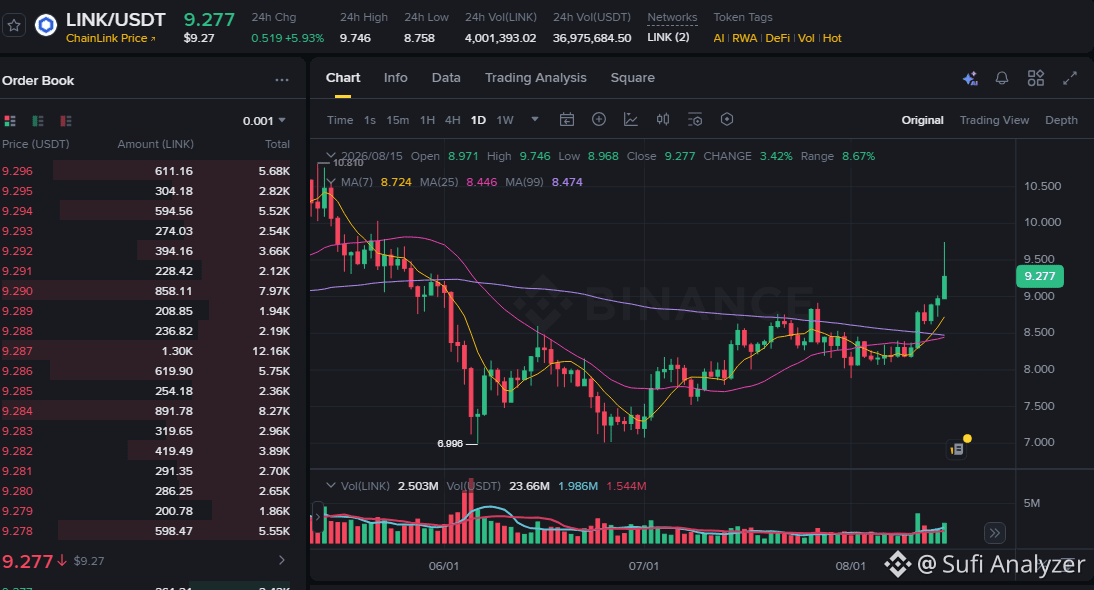Select the 4H chart interval

452,120
